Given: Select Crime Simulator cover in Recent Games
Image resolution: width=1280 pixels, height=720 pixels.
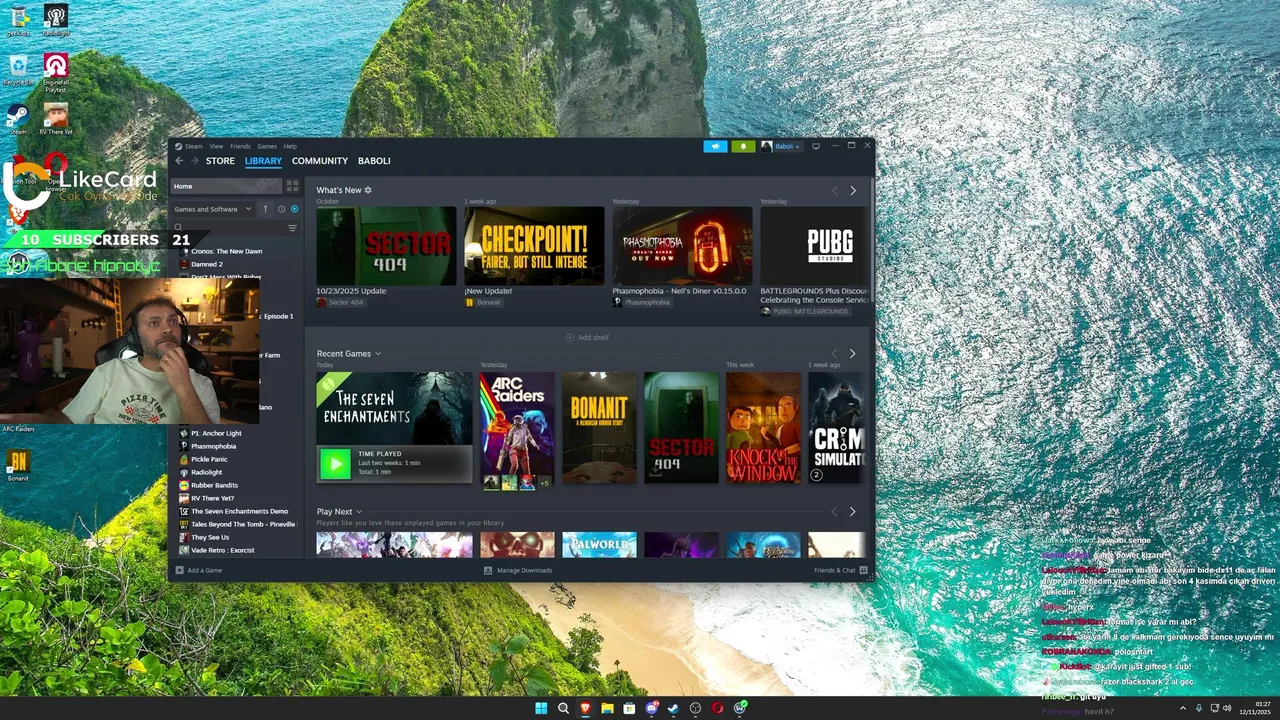Looking at the screenshot, I should point(836,428).
